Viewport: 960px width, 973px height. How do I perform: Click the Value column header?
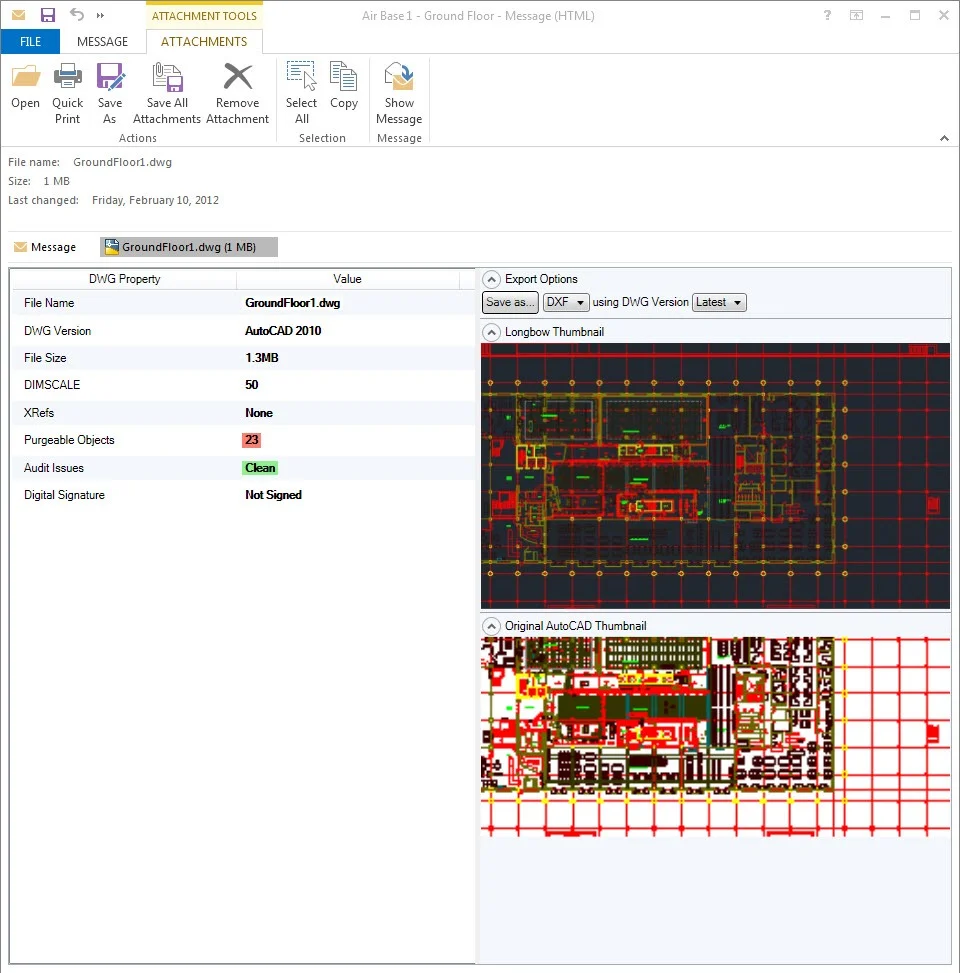(x=348, y=279)
